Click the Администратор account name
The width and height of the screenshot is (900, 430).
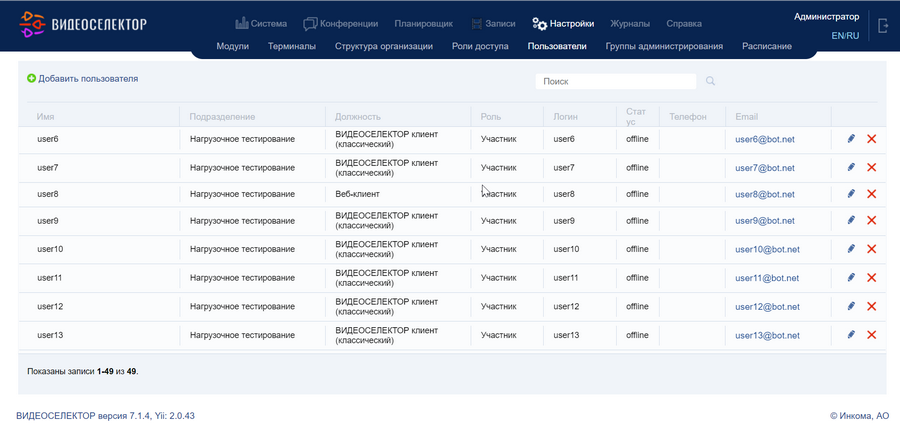click(827, 17)
